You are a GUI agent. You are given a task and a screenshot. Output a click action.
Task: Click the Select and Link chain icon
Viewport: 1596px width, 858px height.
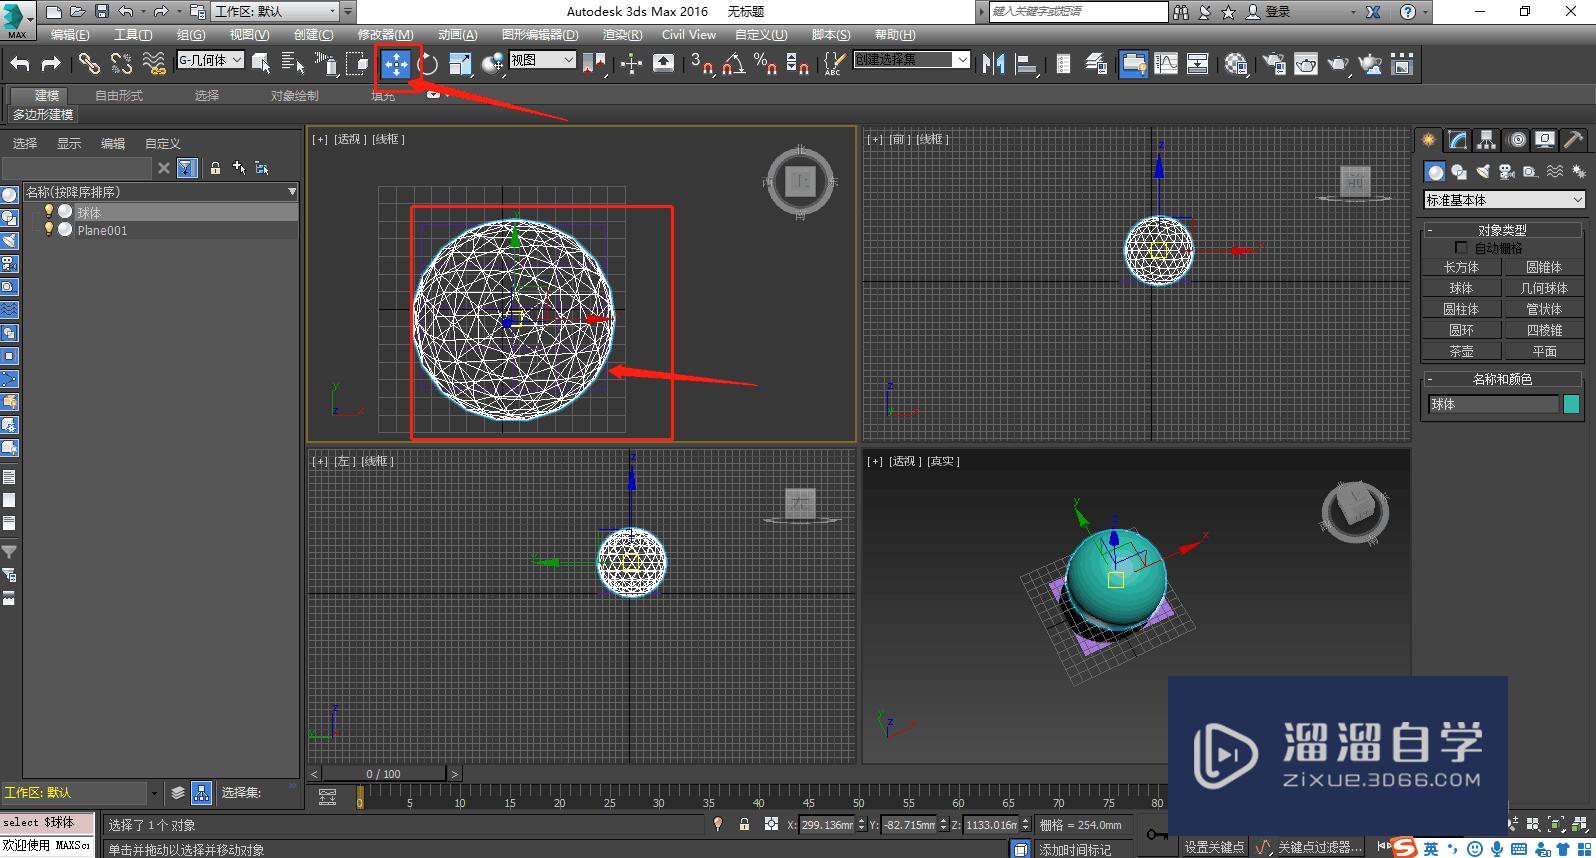coord(89,64)
